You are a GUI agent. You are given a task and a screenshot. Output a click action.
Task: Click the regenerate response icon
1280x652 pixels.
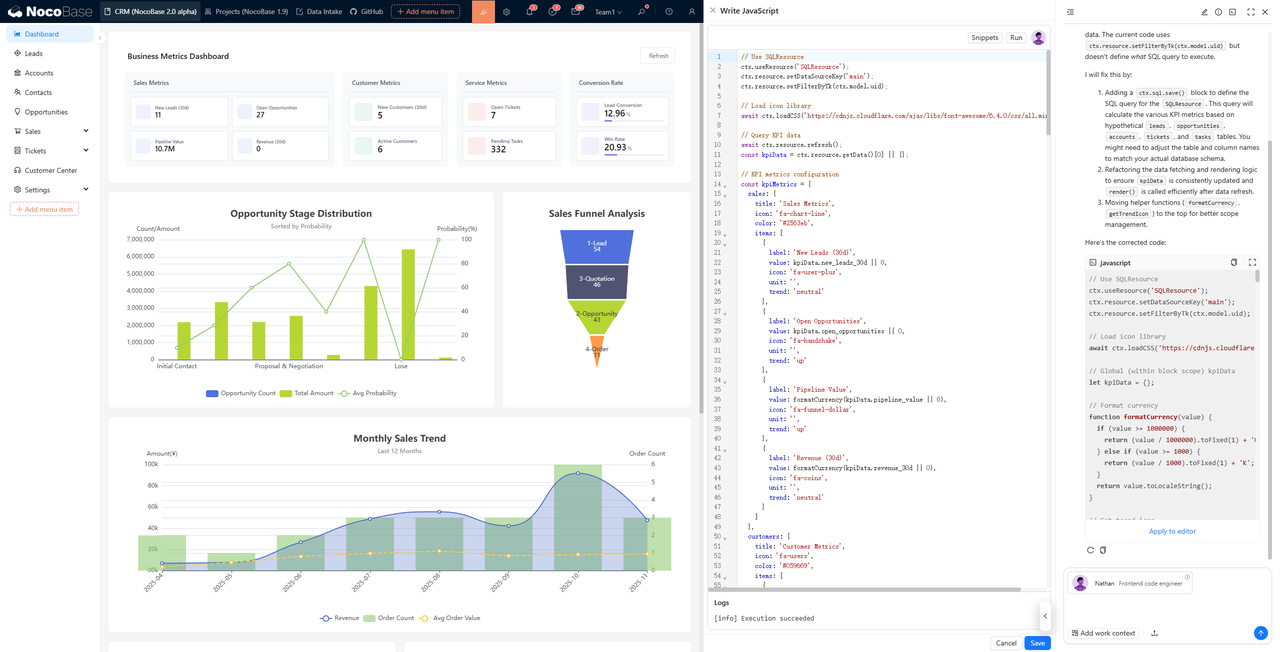[1090, 550]
